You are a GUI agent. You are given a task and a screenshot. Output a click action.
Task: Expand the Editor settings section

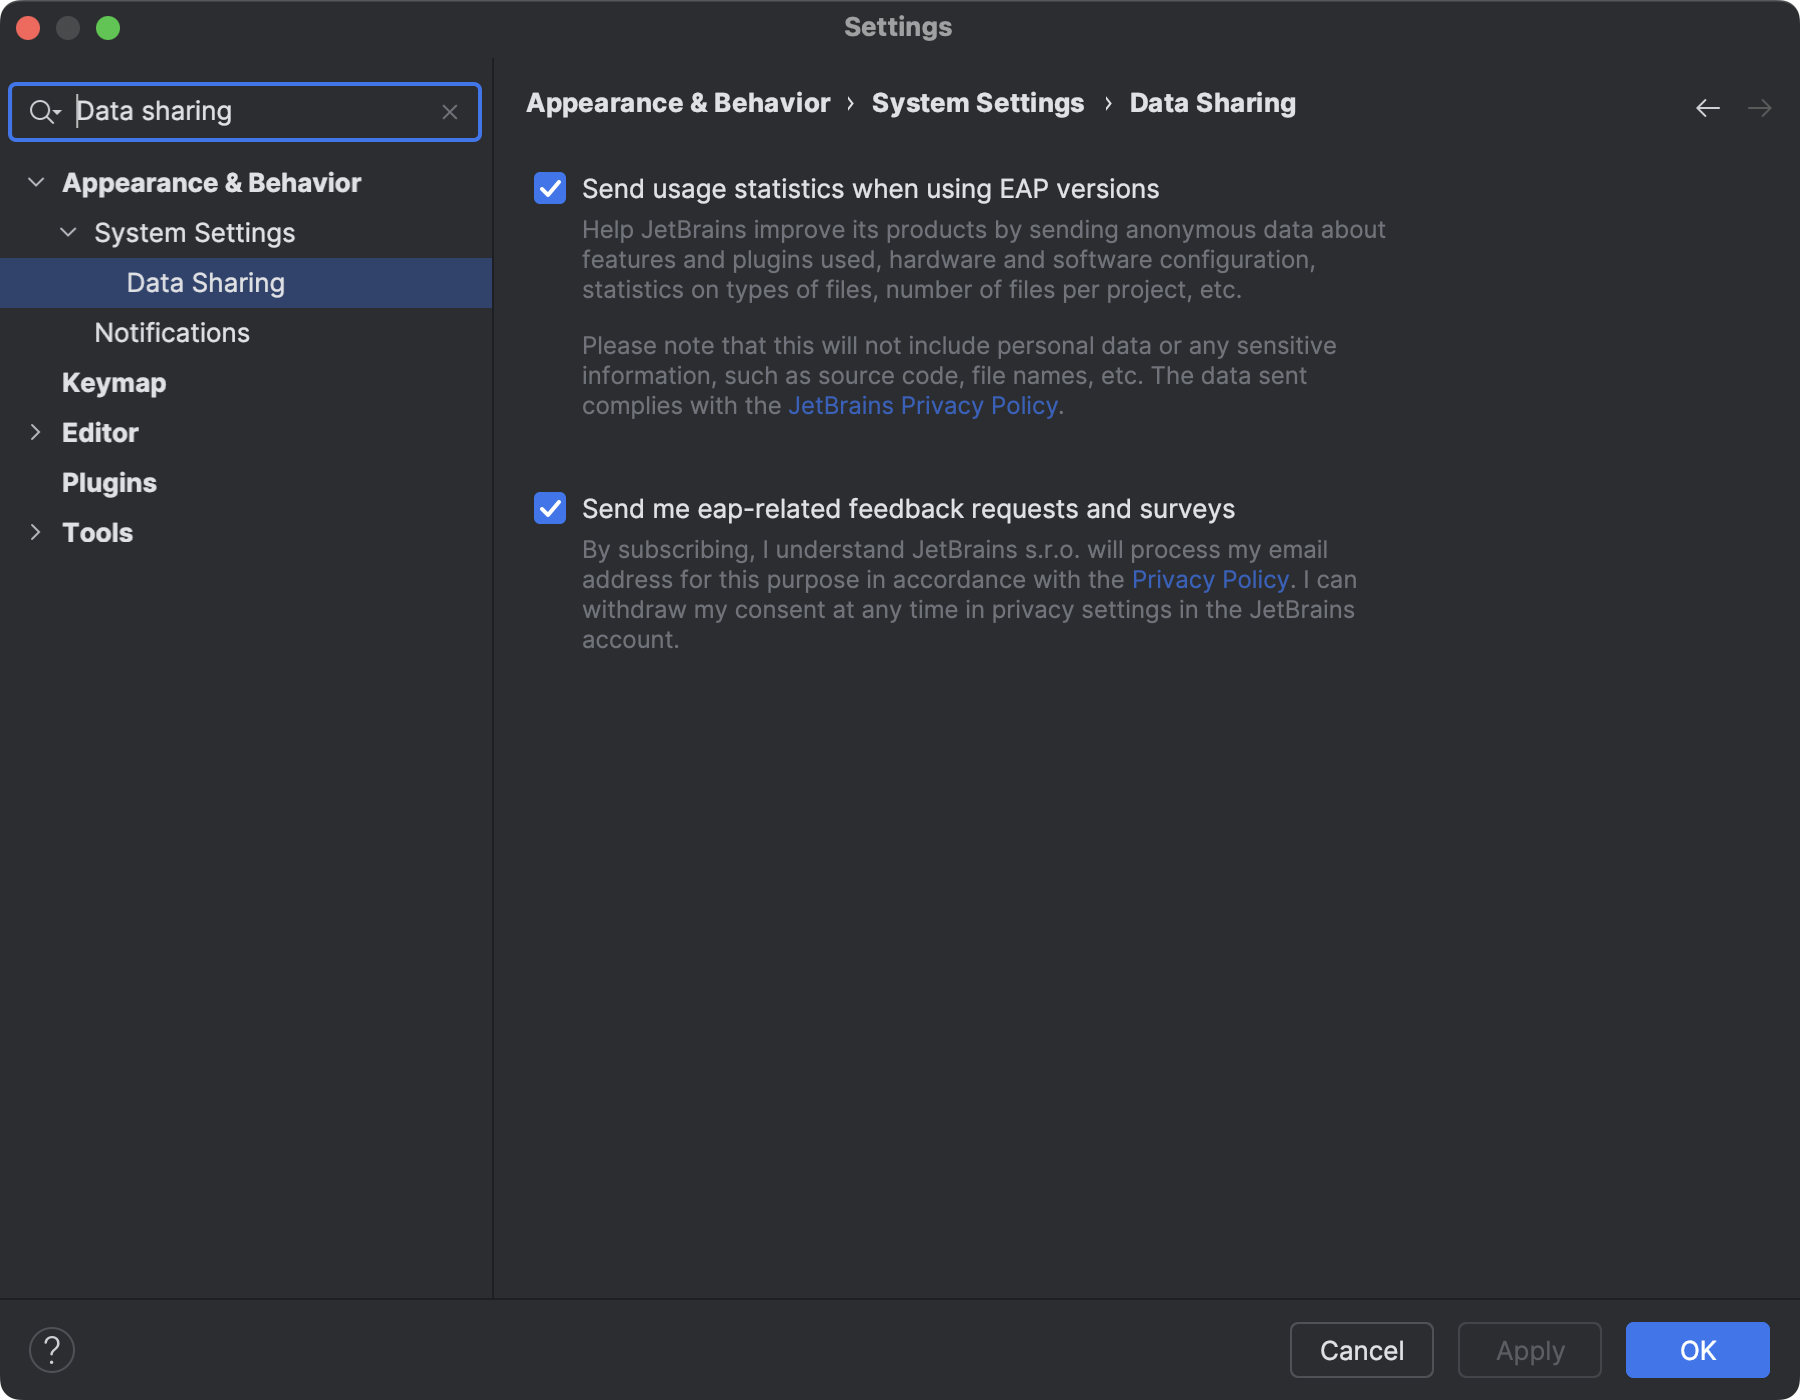coord(35,432)
